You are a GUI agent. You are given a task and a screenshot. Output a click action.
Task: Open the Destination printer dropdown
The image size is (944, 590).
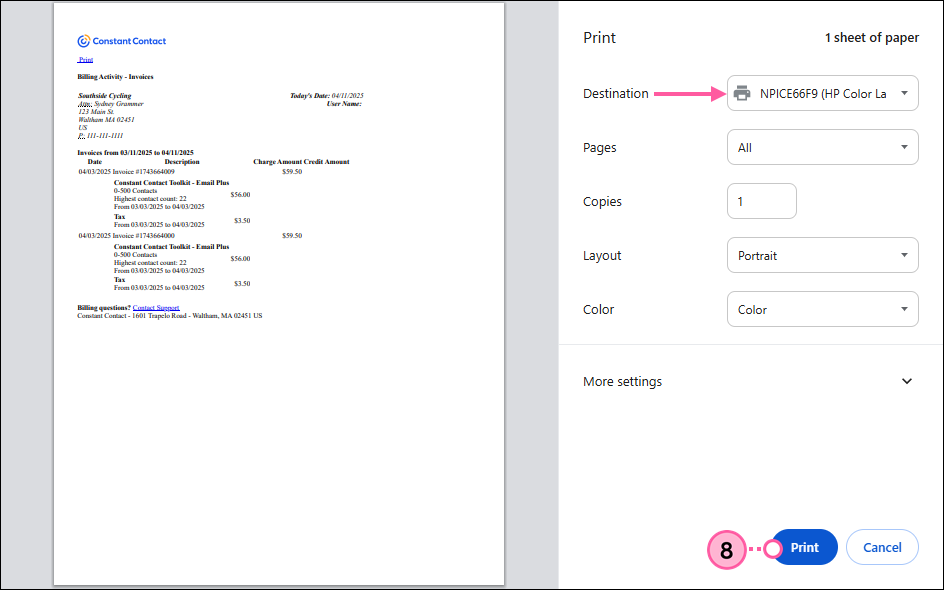coord(822,93)
